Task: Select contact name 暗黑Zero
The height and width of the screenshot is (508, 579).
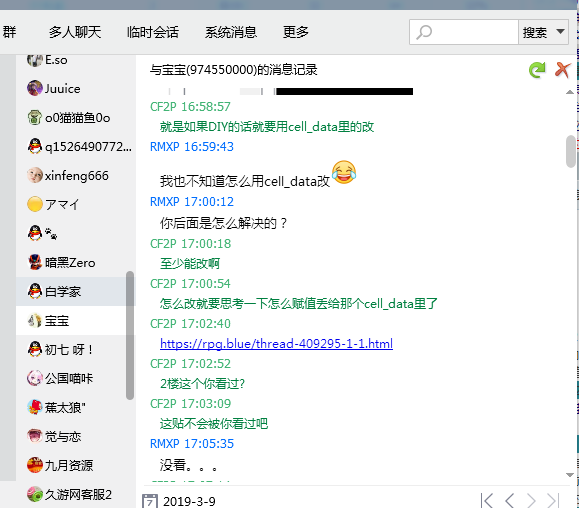Action: coord(70,262)
